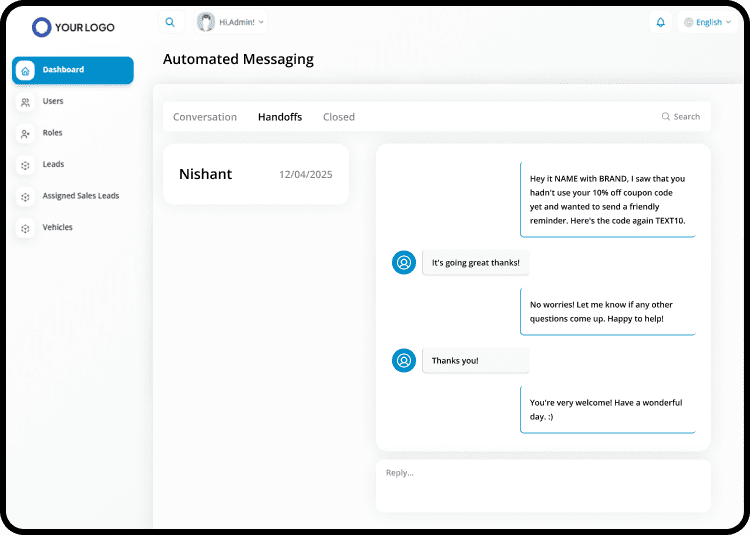Click the YOUR LOGO brand icon
The height and width of the screenshot is (535, 750).
click(41, 27)
